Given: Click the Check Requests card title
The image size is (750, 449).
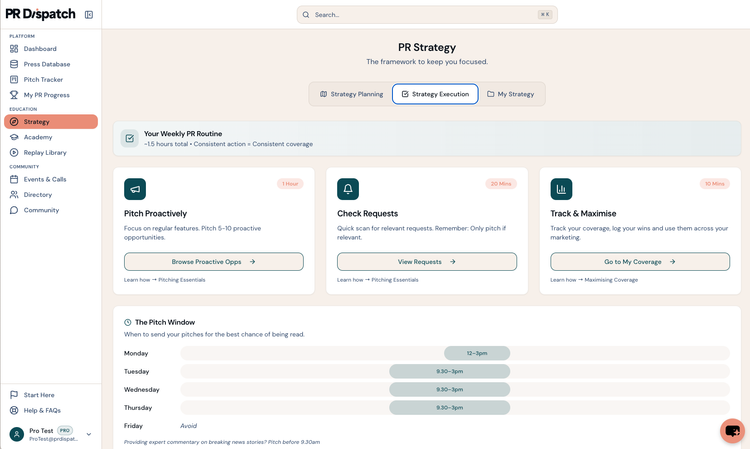Looking at the screenshot, I should [x=367, y=214].
